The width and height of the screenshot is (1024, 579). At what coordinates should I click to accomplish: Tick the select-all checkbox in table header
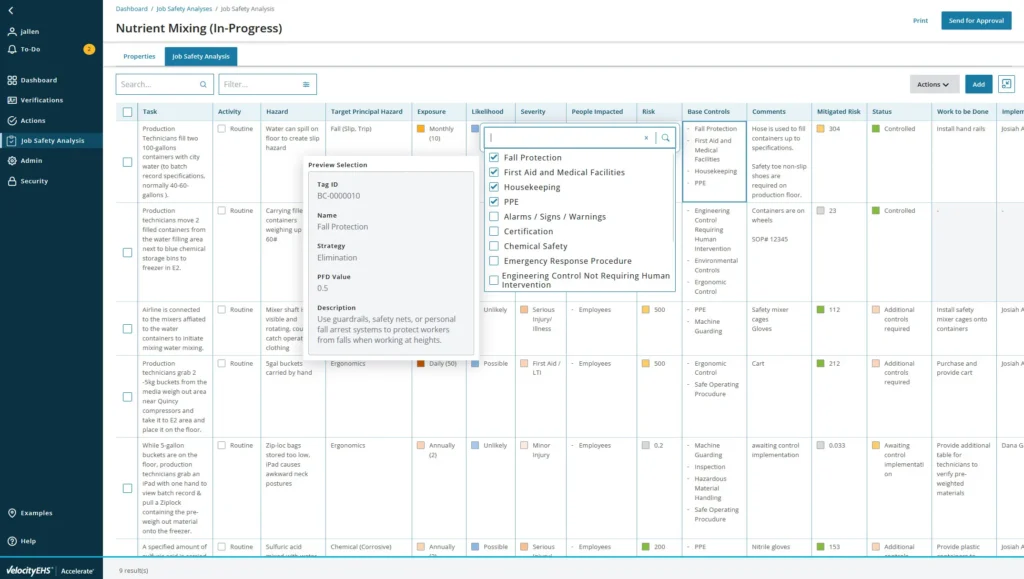127,112
